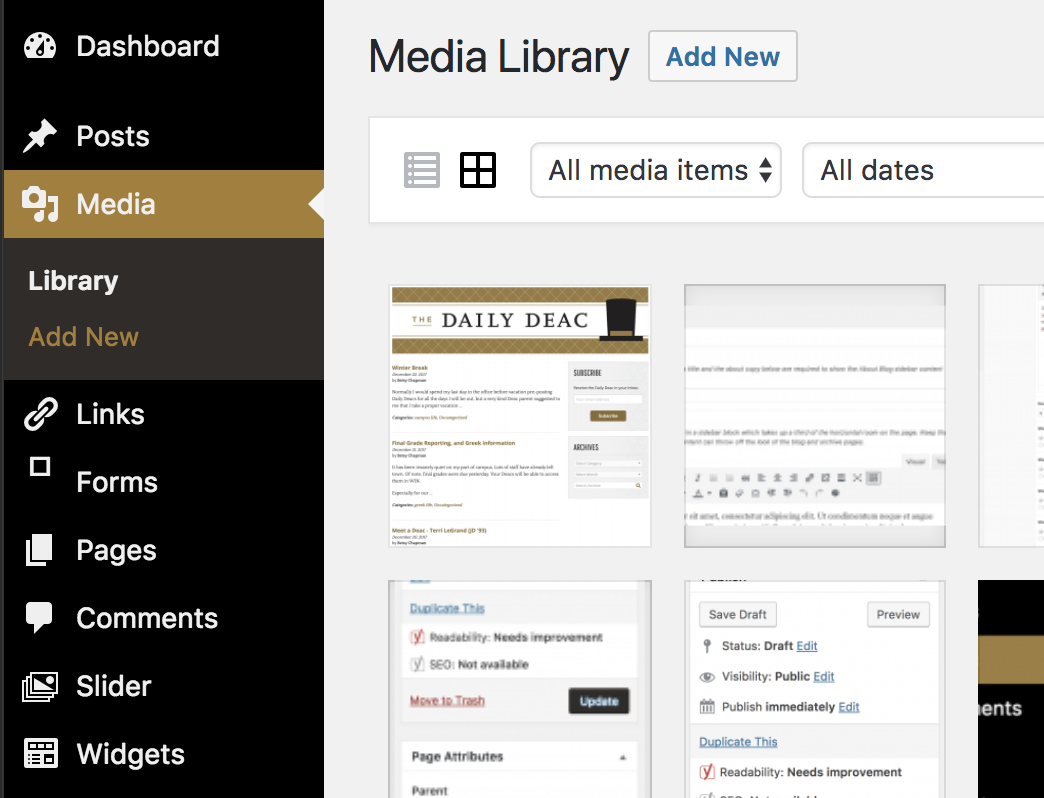Screen dimensions: 1044x798
Task: Select Media label in the sidebar menu
Action: (116, 204)
